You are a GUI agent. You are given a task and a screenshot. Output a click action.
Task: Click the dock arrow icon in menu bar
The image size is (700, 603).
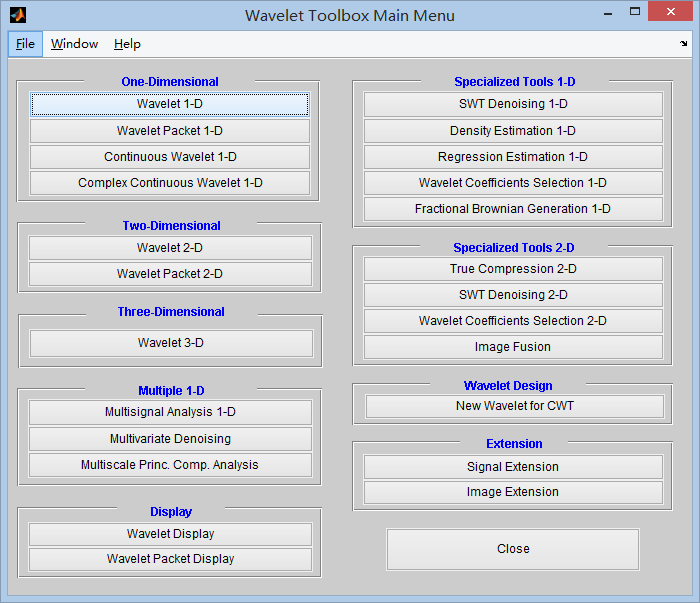coord(683,43)
